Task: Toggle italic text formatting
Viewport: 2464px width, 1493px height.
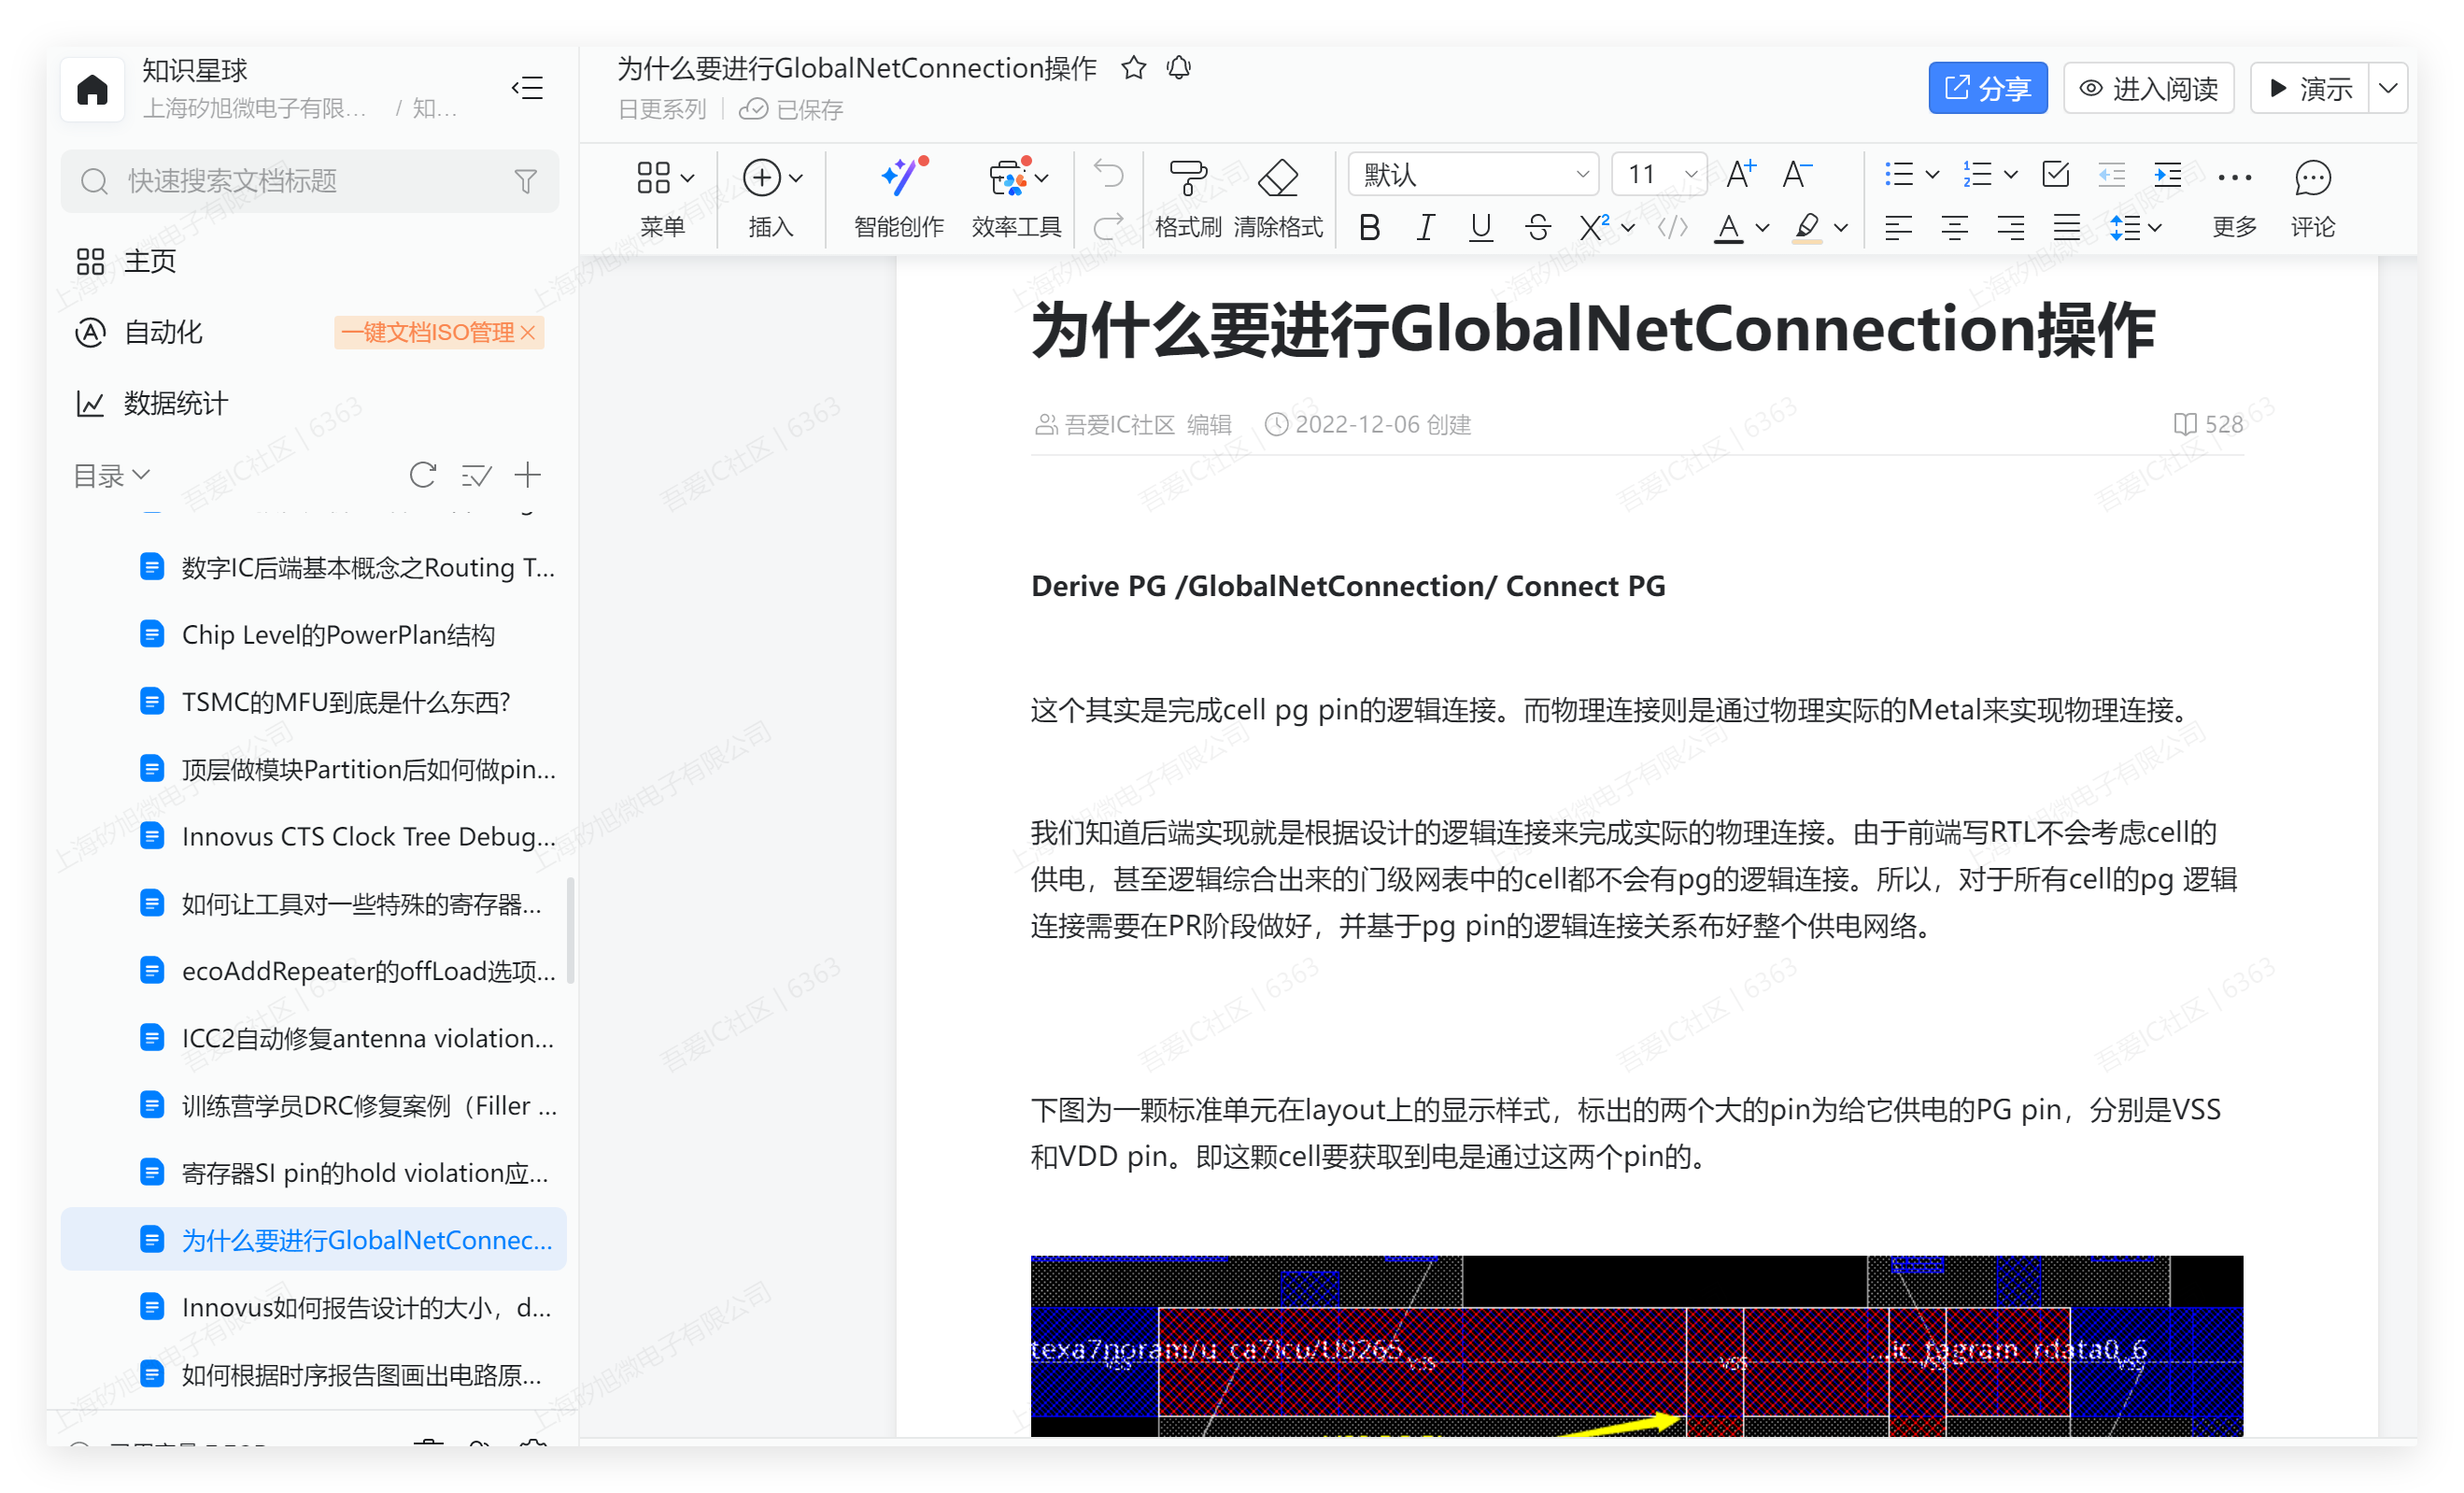Action: coord(1425,228)
